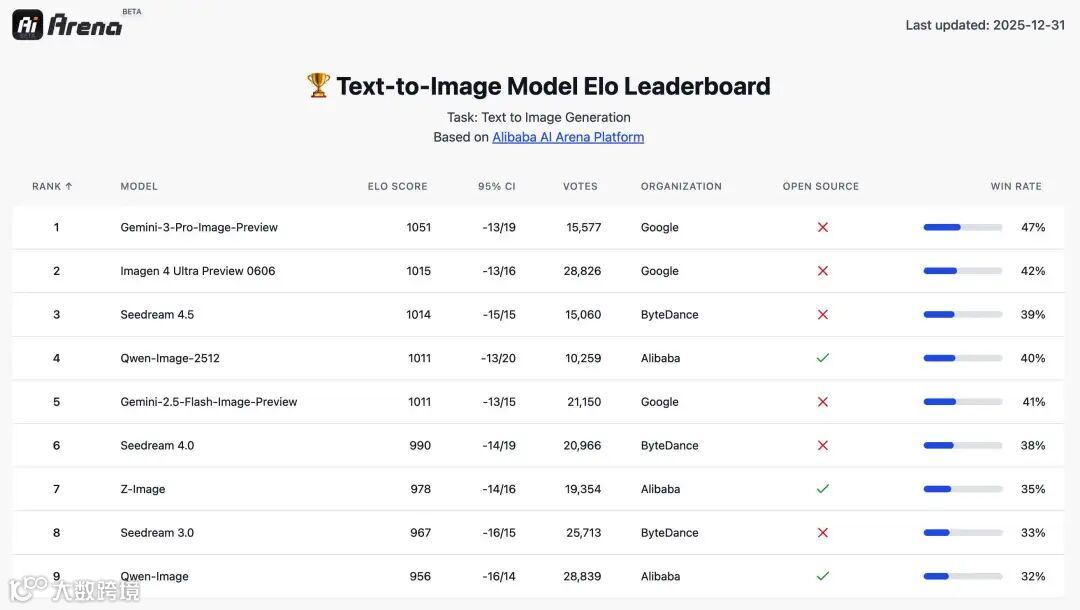
Task: Click the green checkmark for Z-Image
Action: 822,489
